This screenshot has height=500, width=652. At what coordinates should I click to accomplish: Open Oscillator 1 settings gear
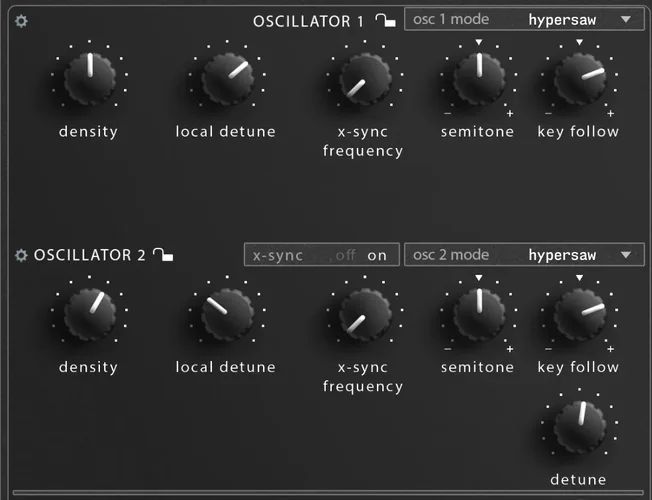(x=21, y=21)
